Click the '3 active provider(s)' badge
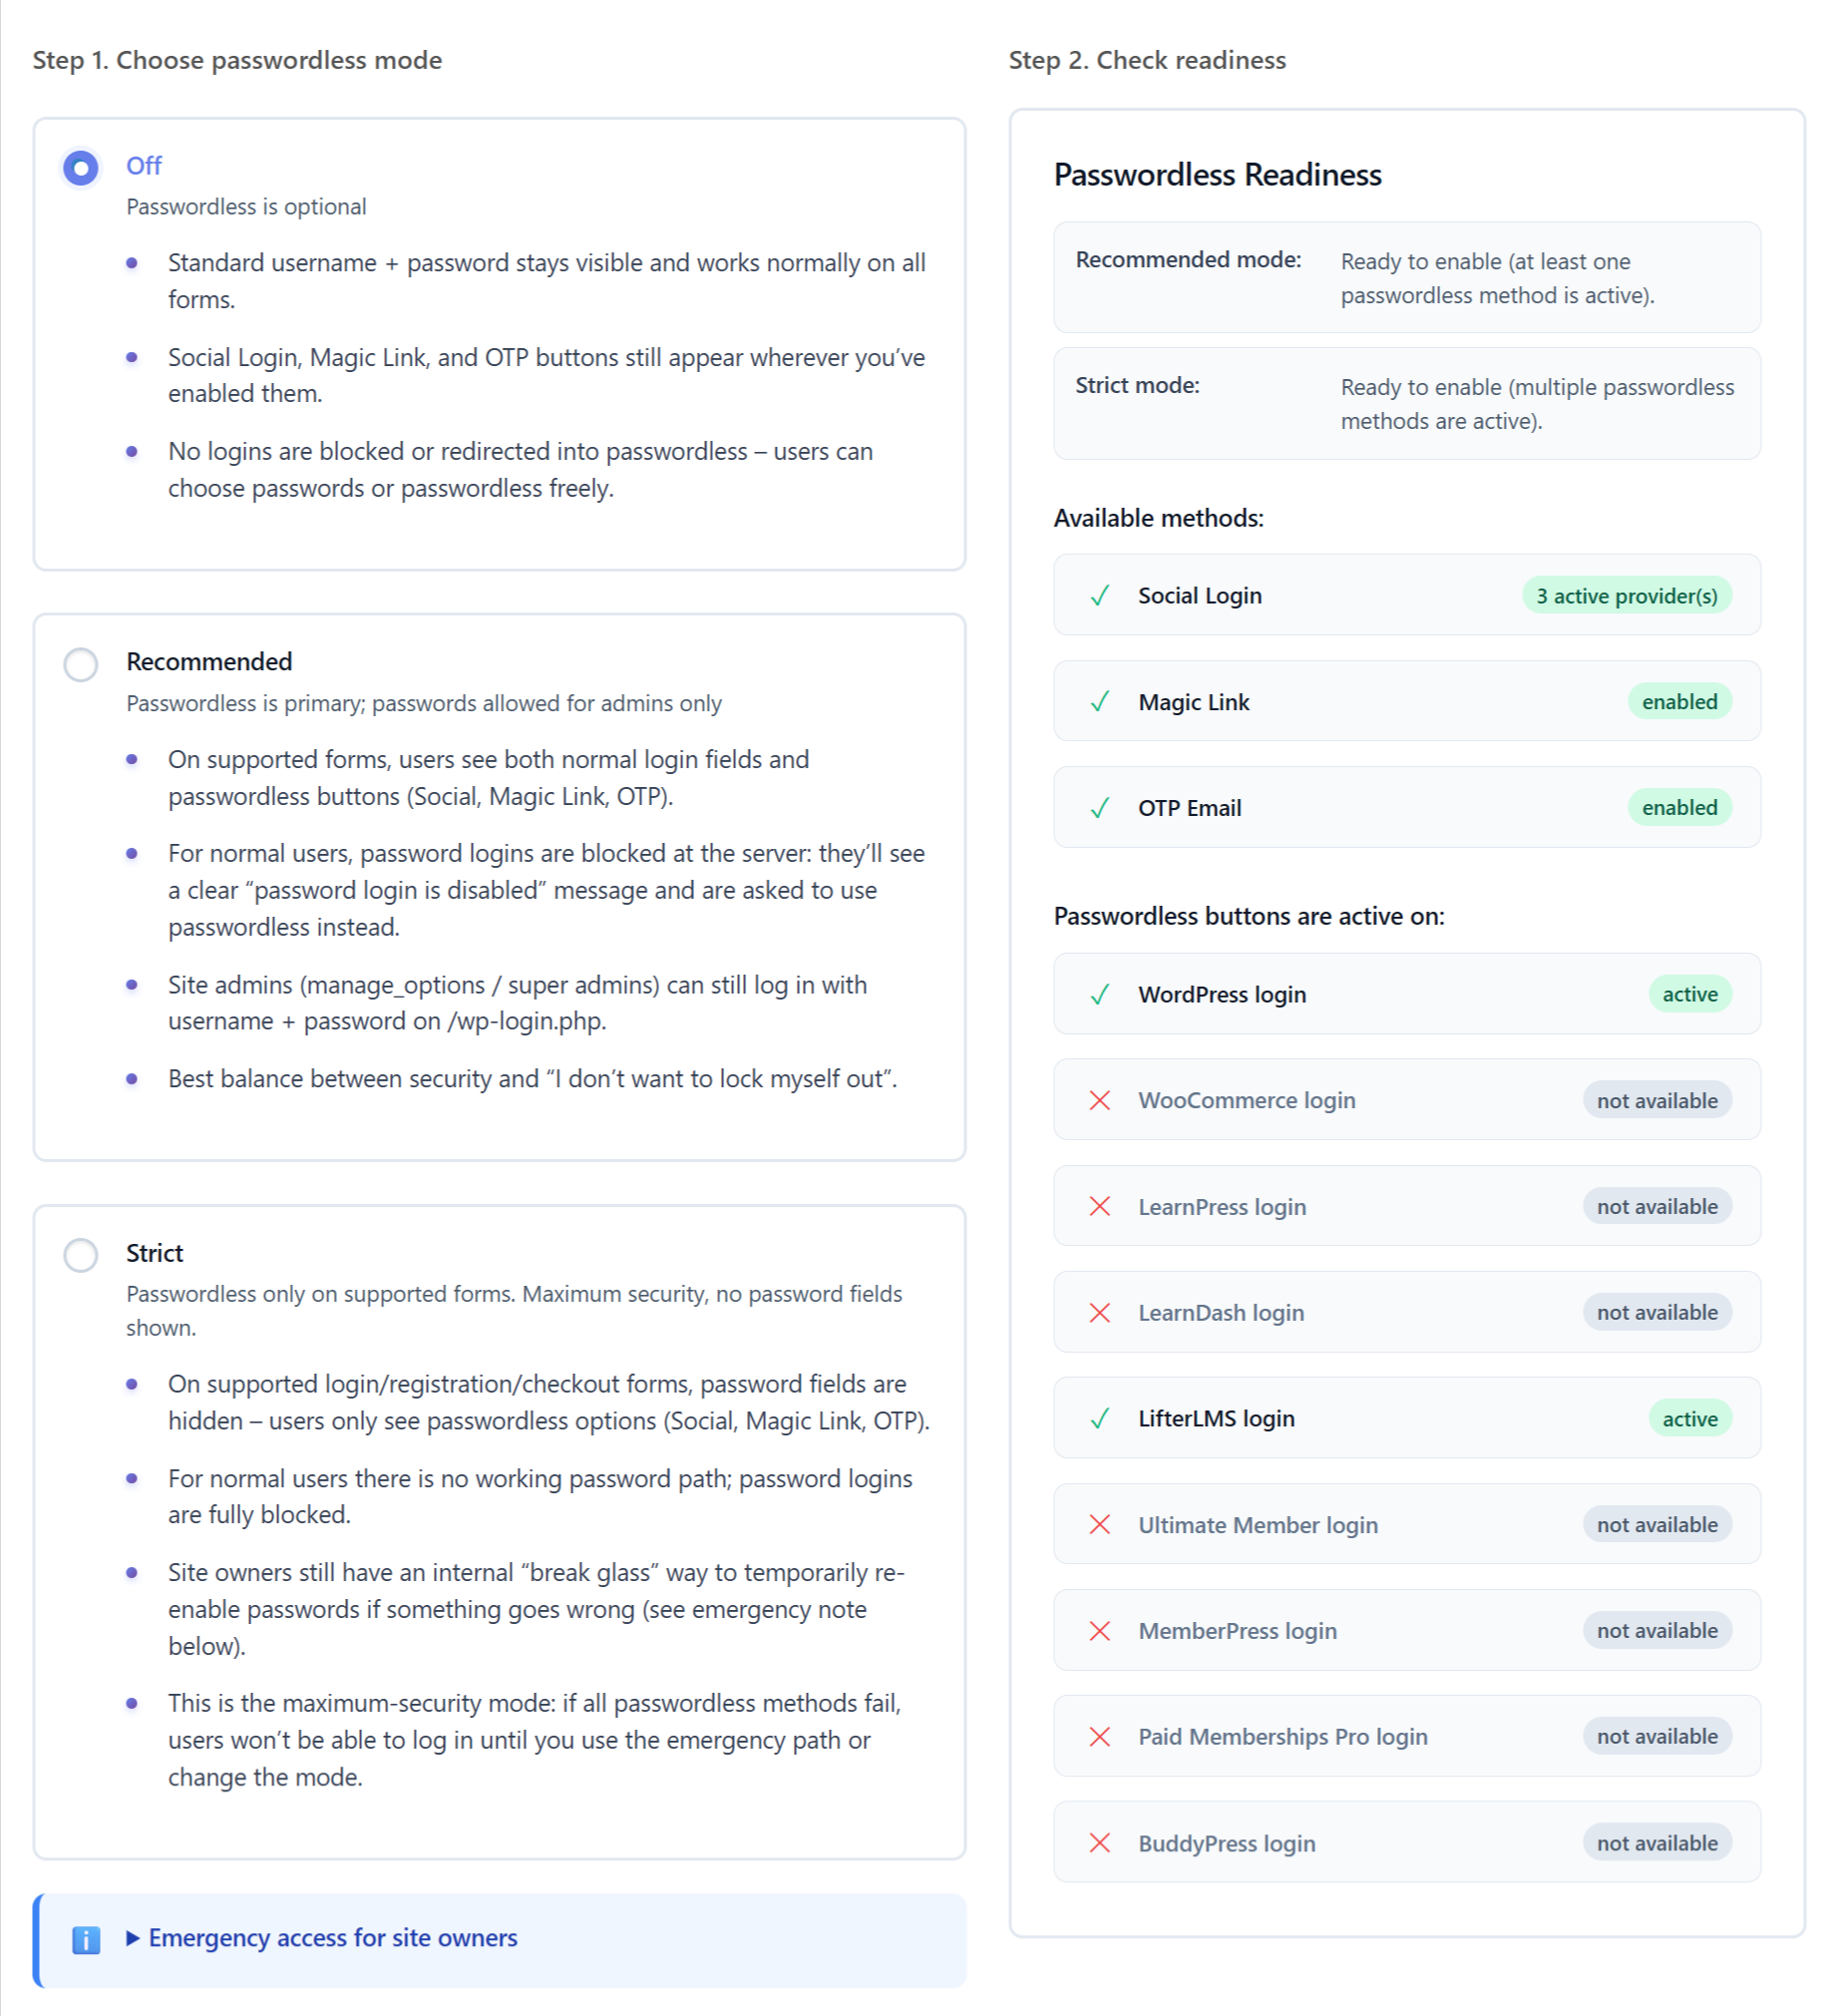Screen dimensions: 1836x2016 [1627, 596]
